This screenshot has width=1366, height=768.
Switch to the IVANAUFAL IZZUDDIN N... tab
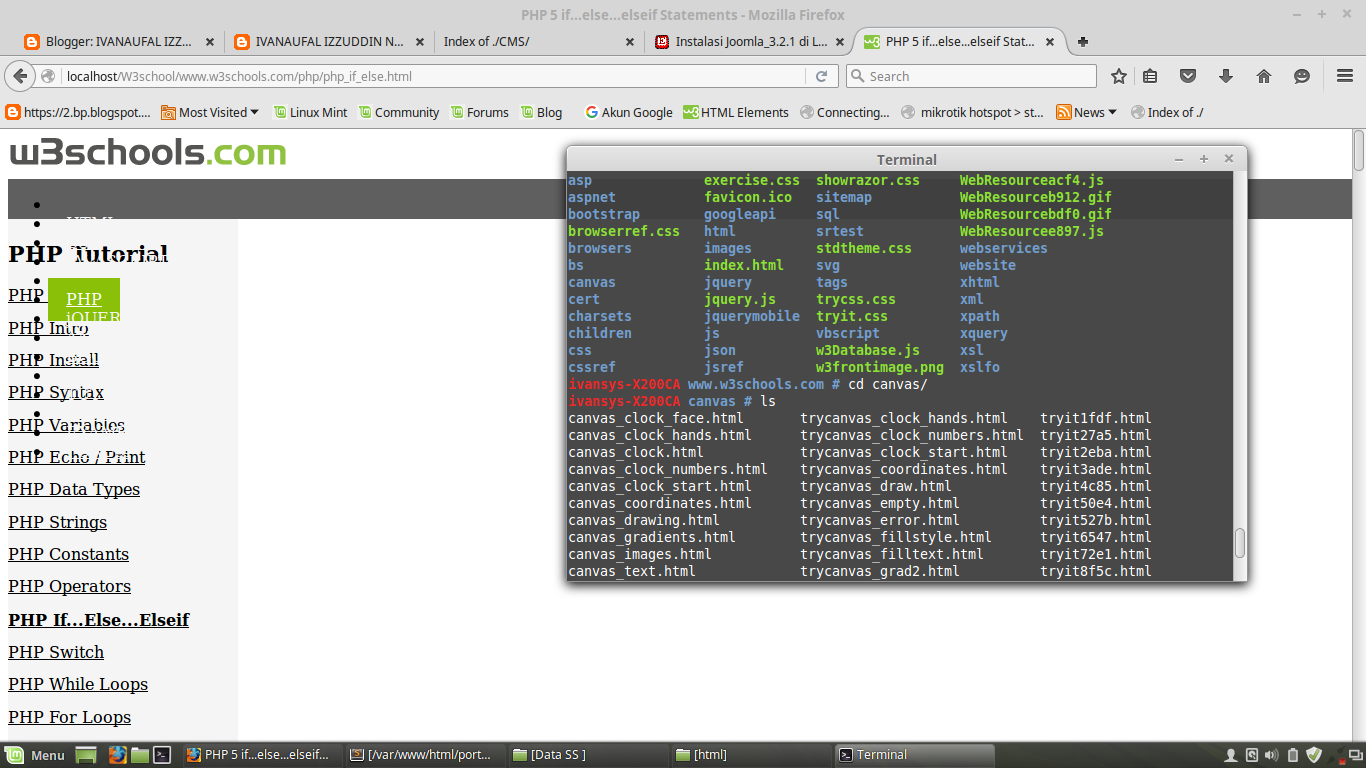point(330,42)
